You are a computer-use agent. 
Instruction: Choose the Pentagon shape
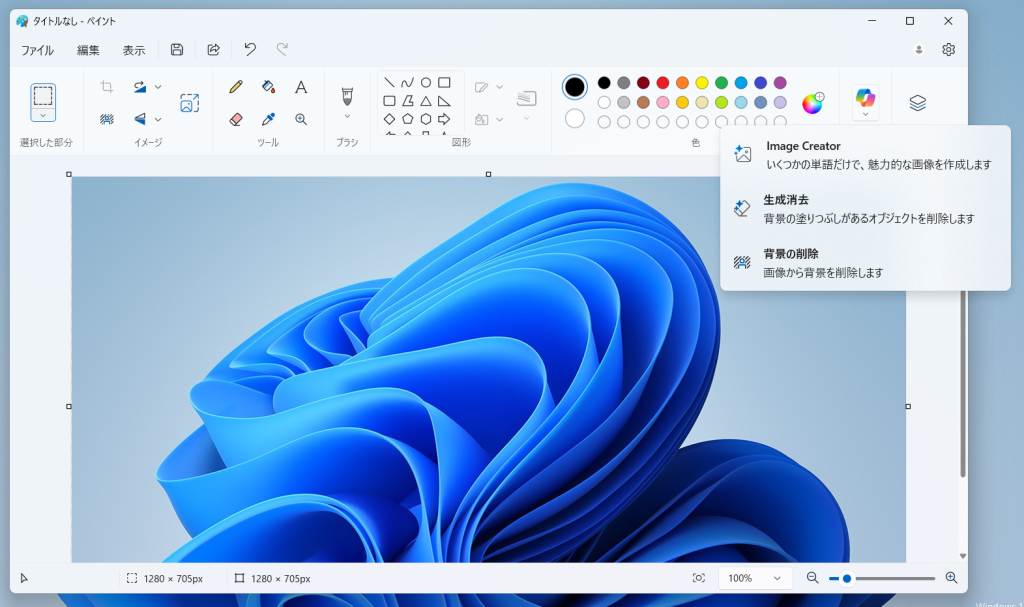pyautogui.click(x=408, y=119)
